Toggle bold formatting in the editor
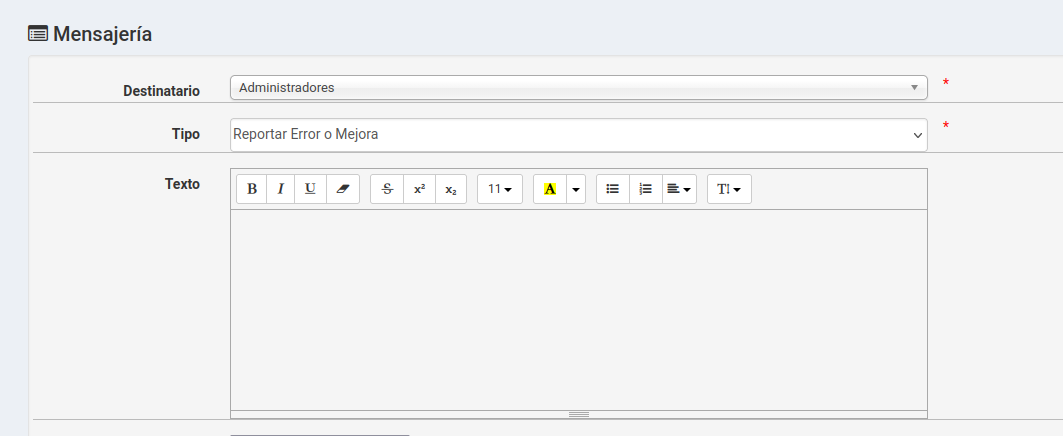 pos(252,189)
